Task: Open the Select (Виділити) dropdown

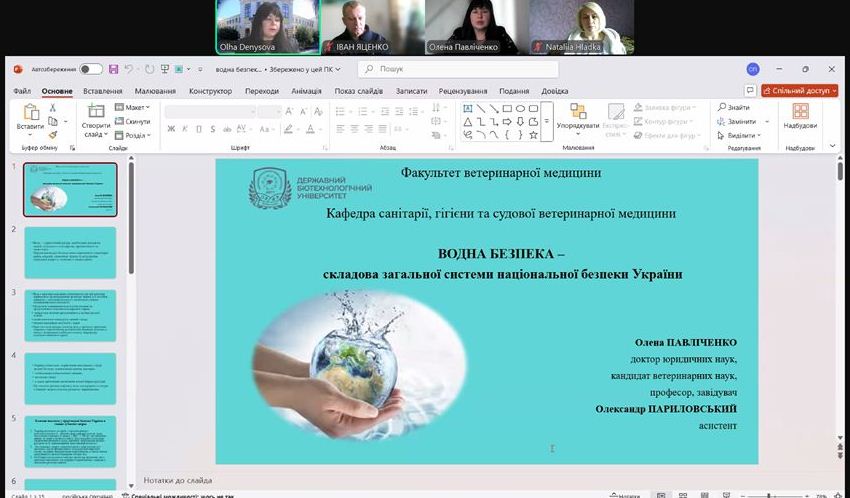Action: [x=739, y=135]
